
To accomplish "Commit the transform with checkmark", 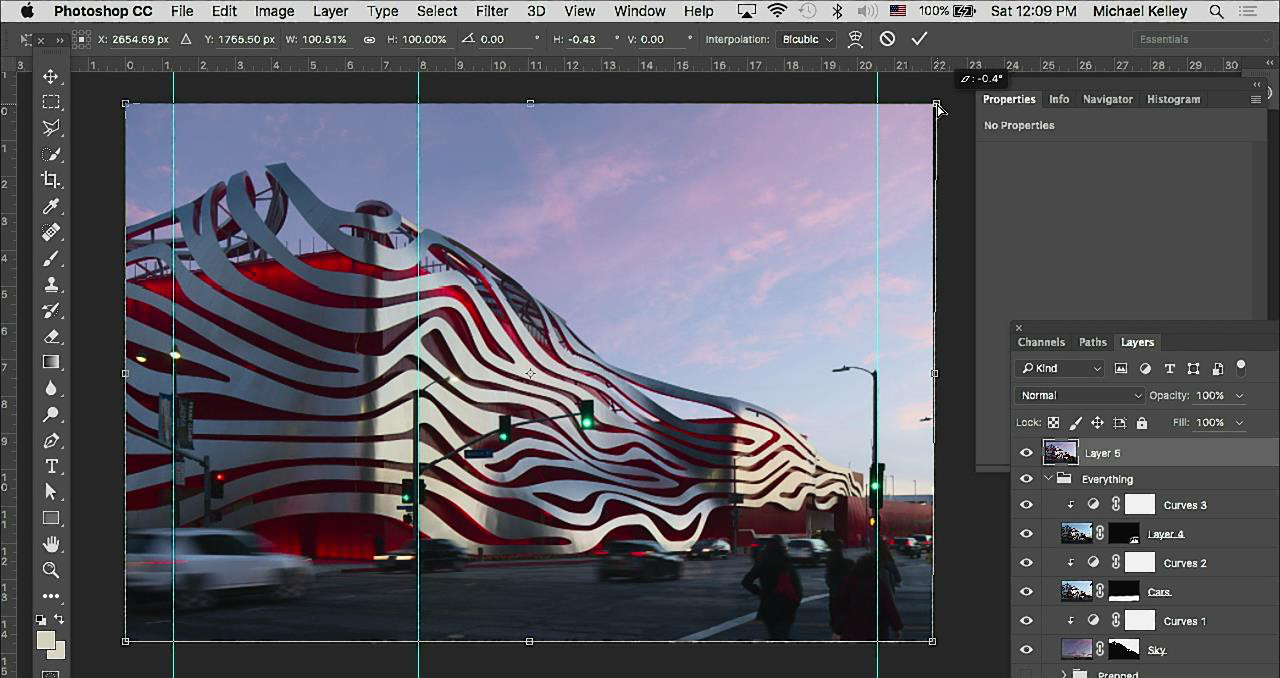I will tap(919, 39).
